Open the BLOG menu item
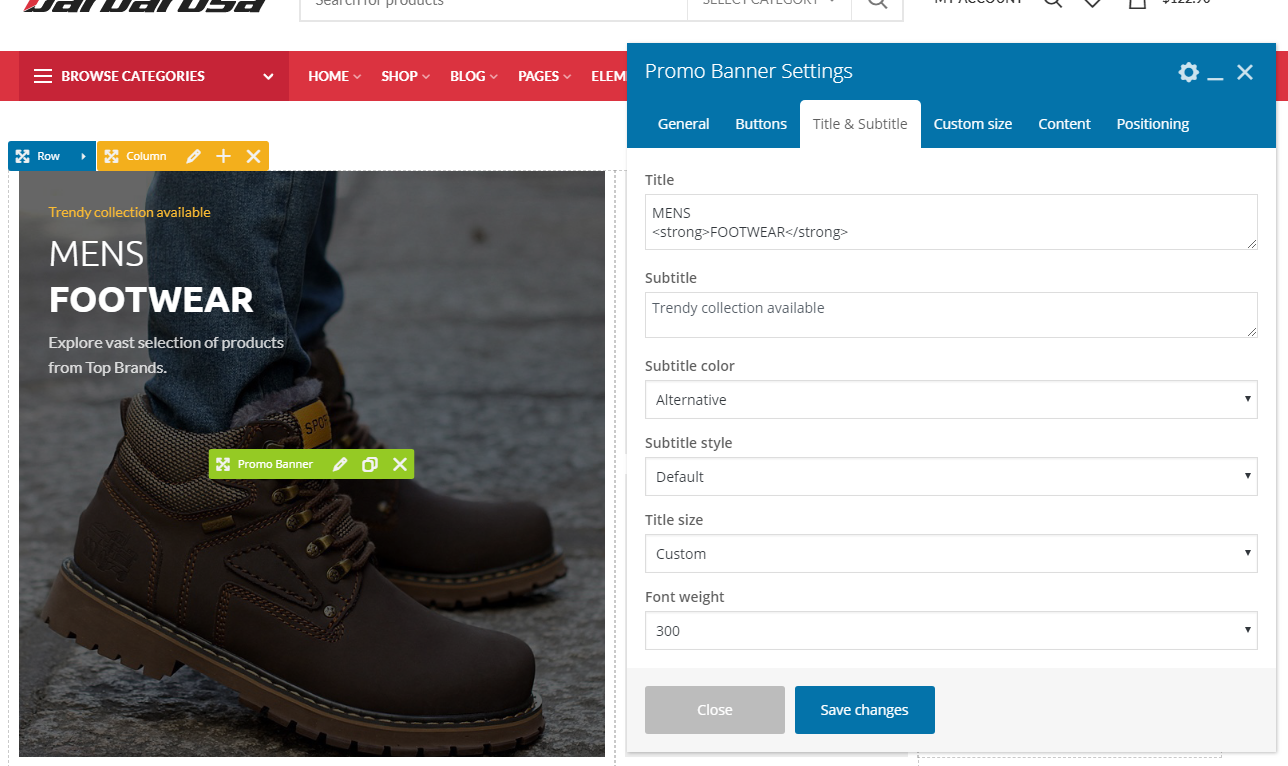Screen dimensions: 1288x766 pyautogui.click(x=473, y=76)
